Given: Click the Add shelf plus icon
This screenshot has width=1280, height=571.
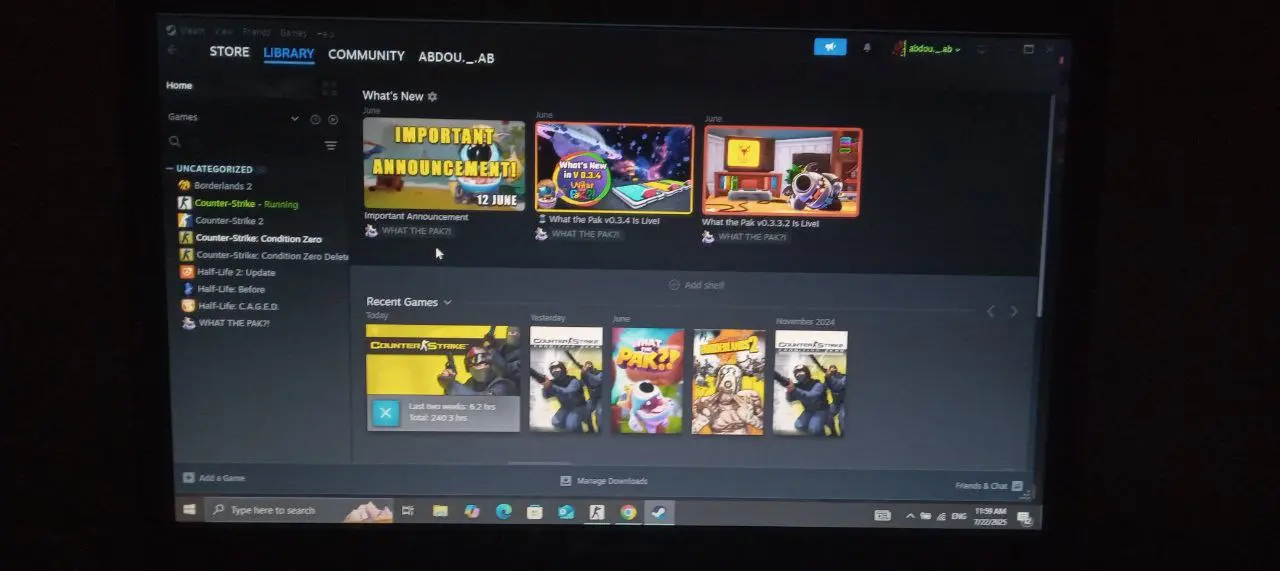Looking at the screenshot, I should click(x=674, y=285).
